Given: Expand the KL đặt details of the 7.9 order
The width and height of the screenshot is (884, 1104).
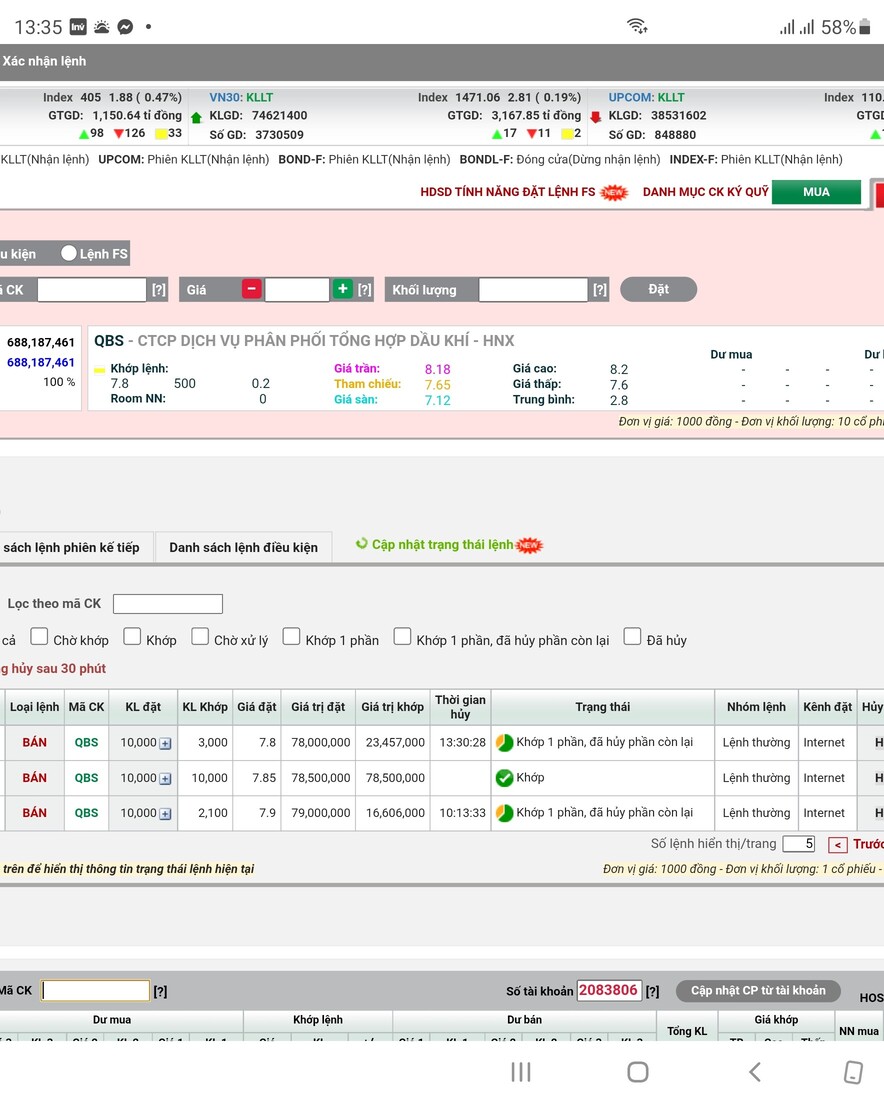Looking at the screenshot, I should click(x=165, y=813).
